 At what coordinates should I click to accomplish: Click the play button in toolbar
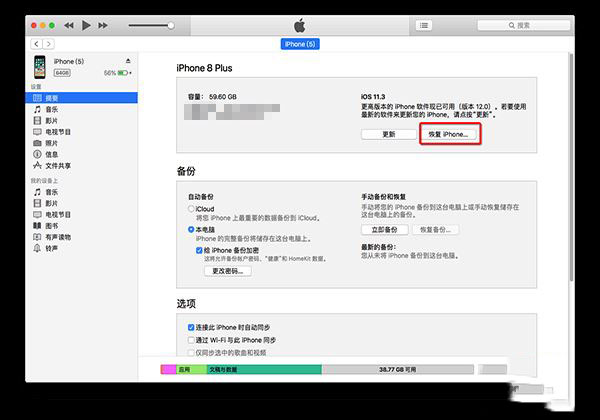point(86,26)
